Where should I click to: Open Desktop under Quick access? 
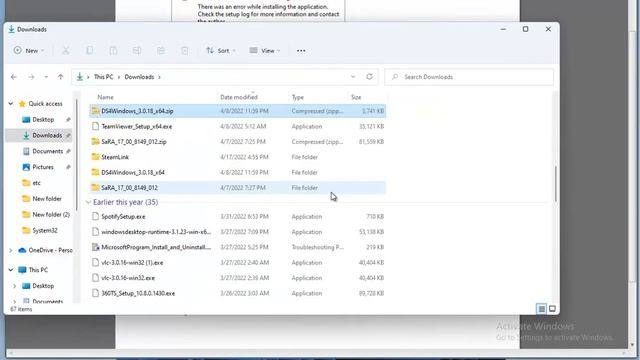(43, 120)
